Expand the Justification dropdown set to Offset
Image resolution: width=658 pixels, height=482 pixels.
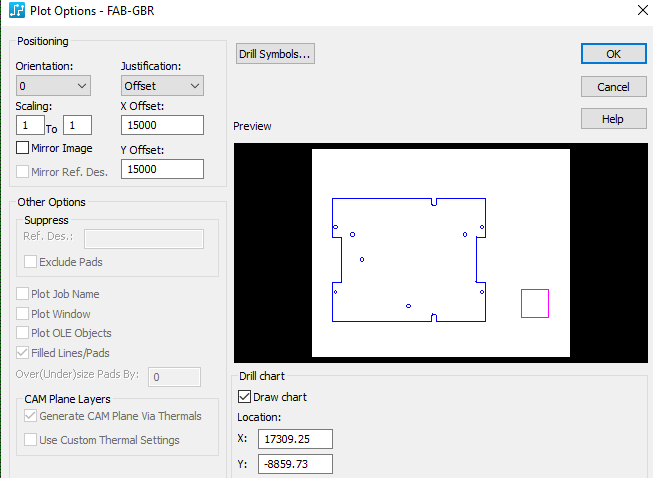click(162, 86)
